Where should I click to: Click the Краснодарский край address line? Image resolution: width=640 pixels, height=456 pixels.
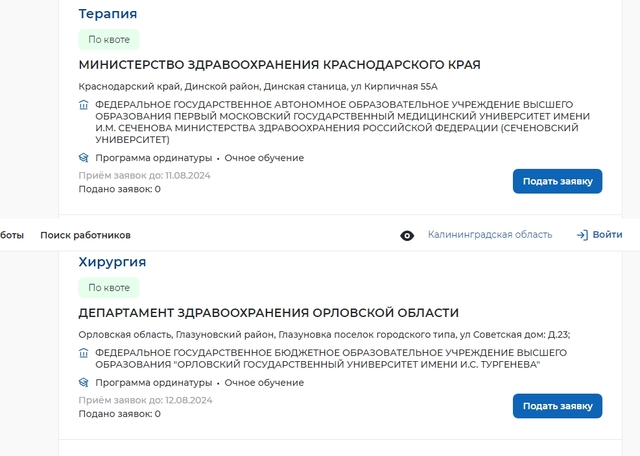[258, 86]
